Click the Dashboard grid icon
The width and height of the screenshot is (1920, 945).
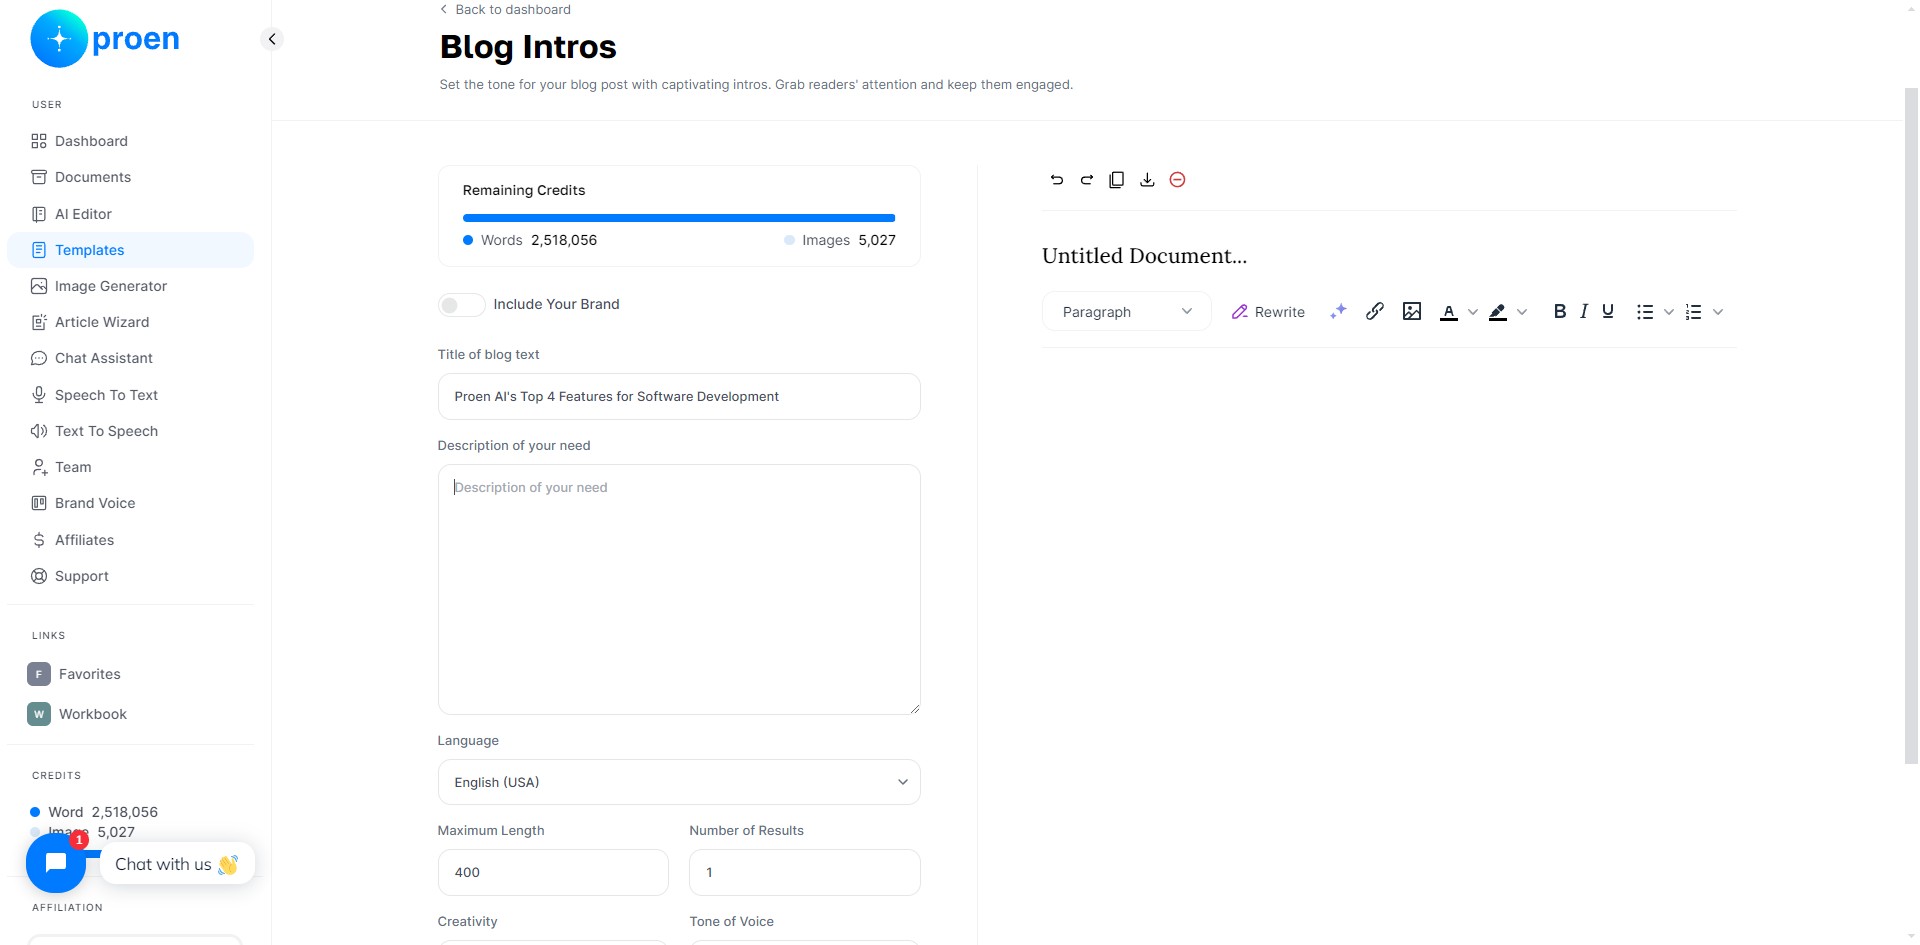point(39,141)
